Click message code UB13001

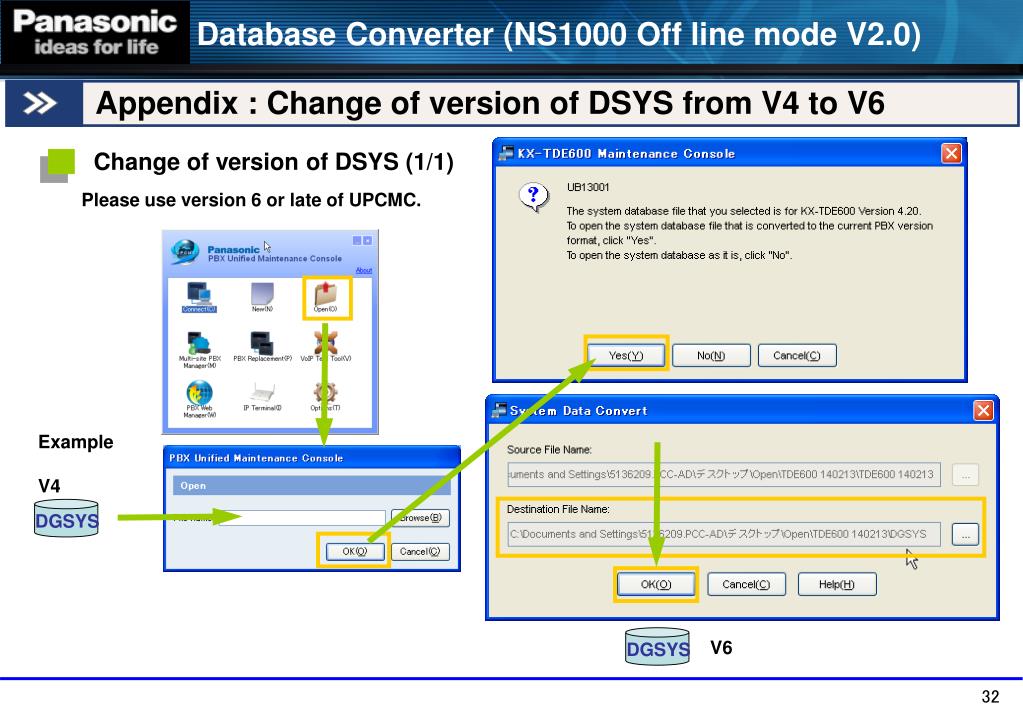click(x=588, y=187)
